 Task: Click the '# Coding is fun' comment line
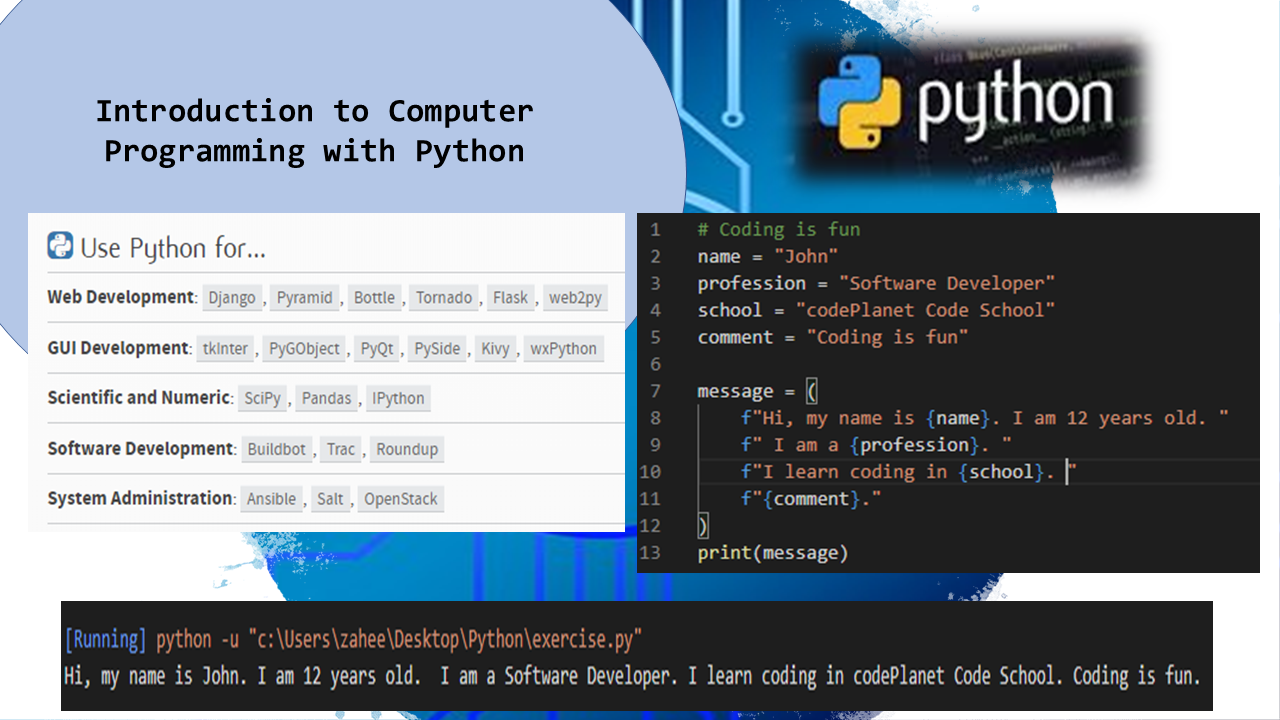click(779, 229)
